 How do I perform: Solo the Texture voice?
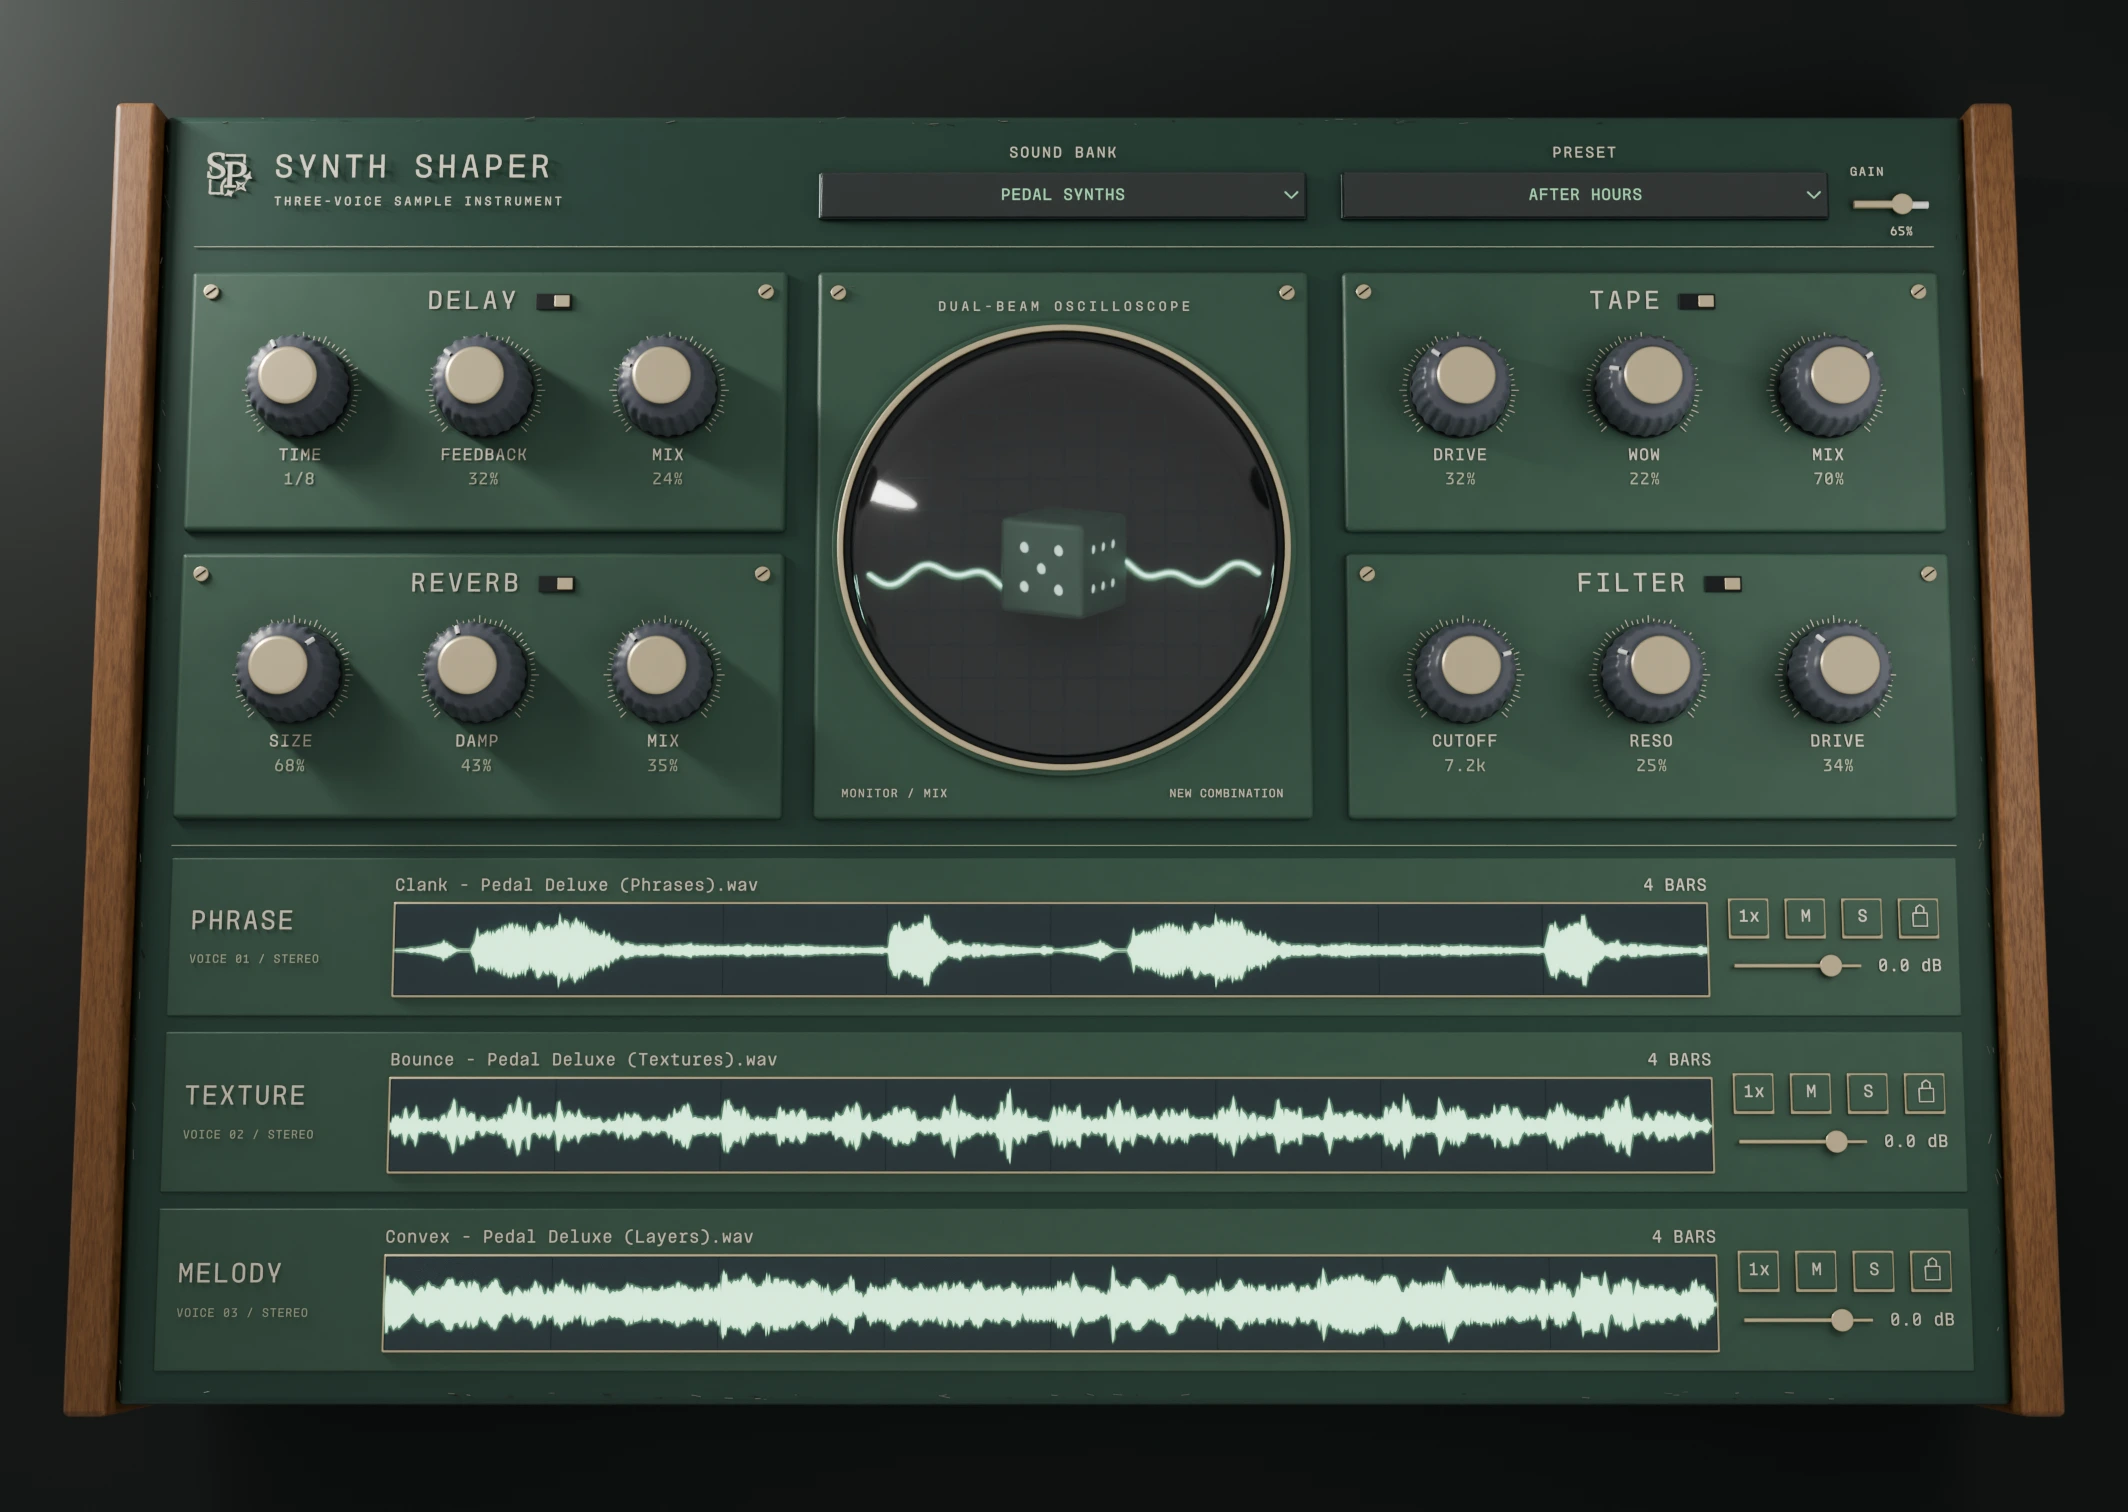(x=1868, y=1092)
